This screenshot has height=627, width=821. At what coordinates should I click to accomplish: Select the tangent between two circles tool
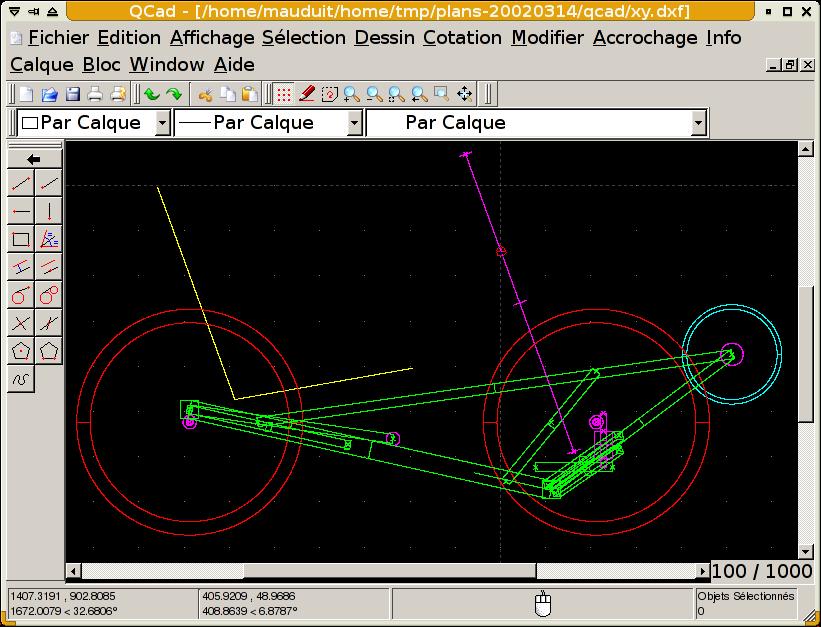[x=49, y=295]
